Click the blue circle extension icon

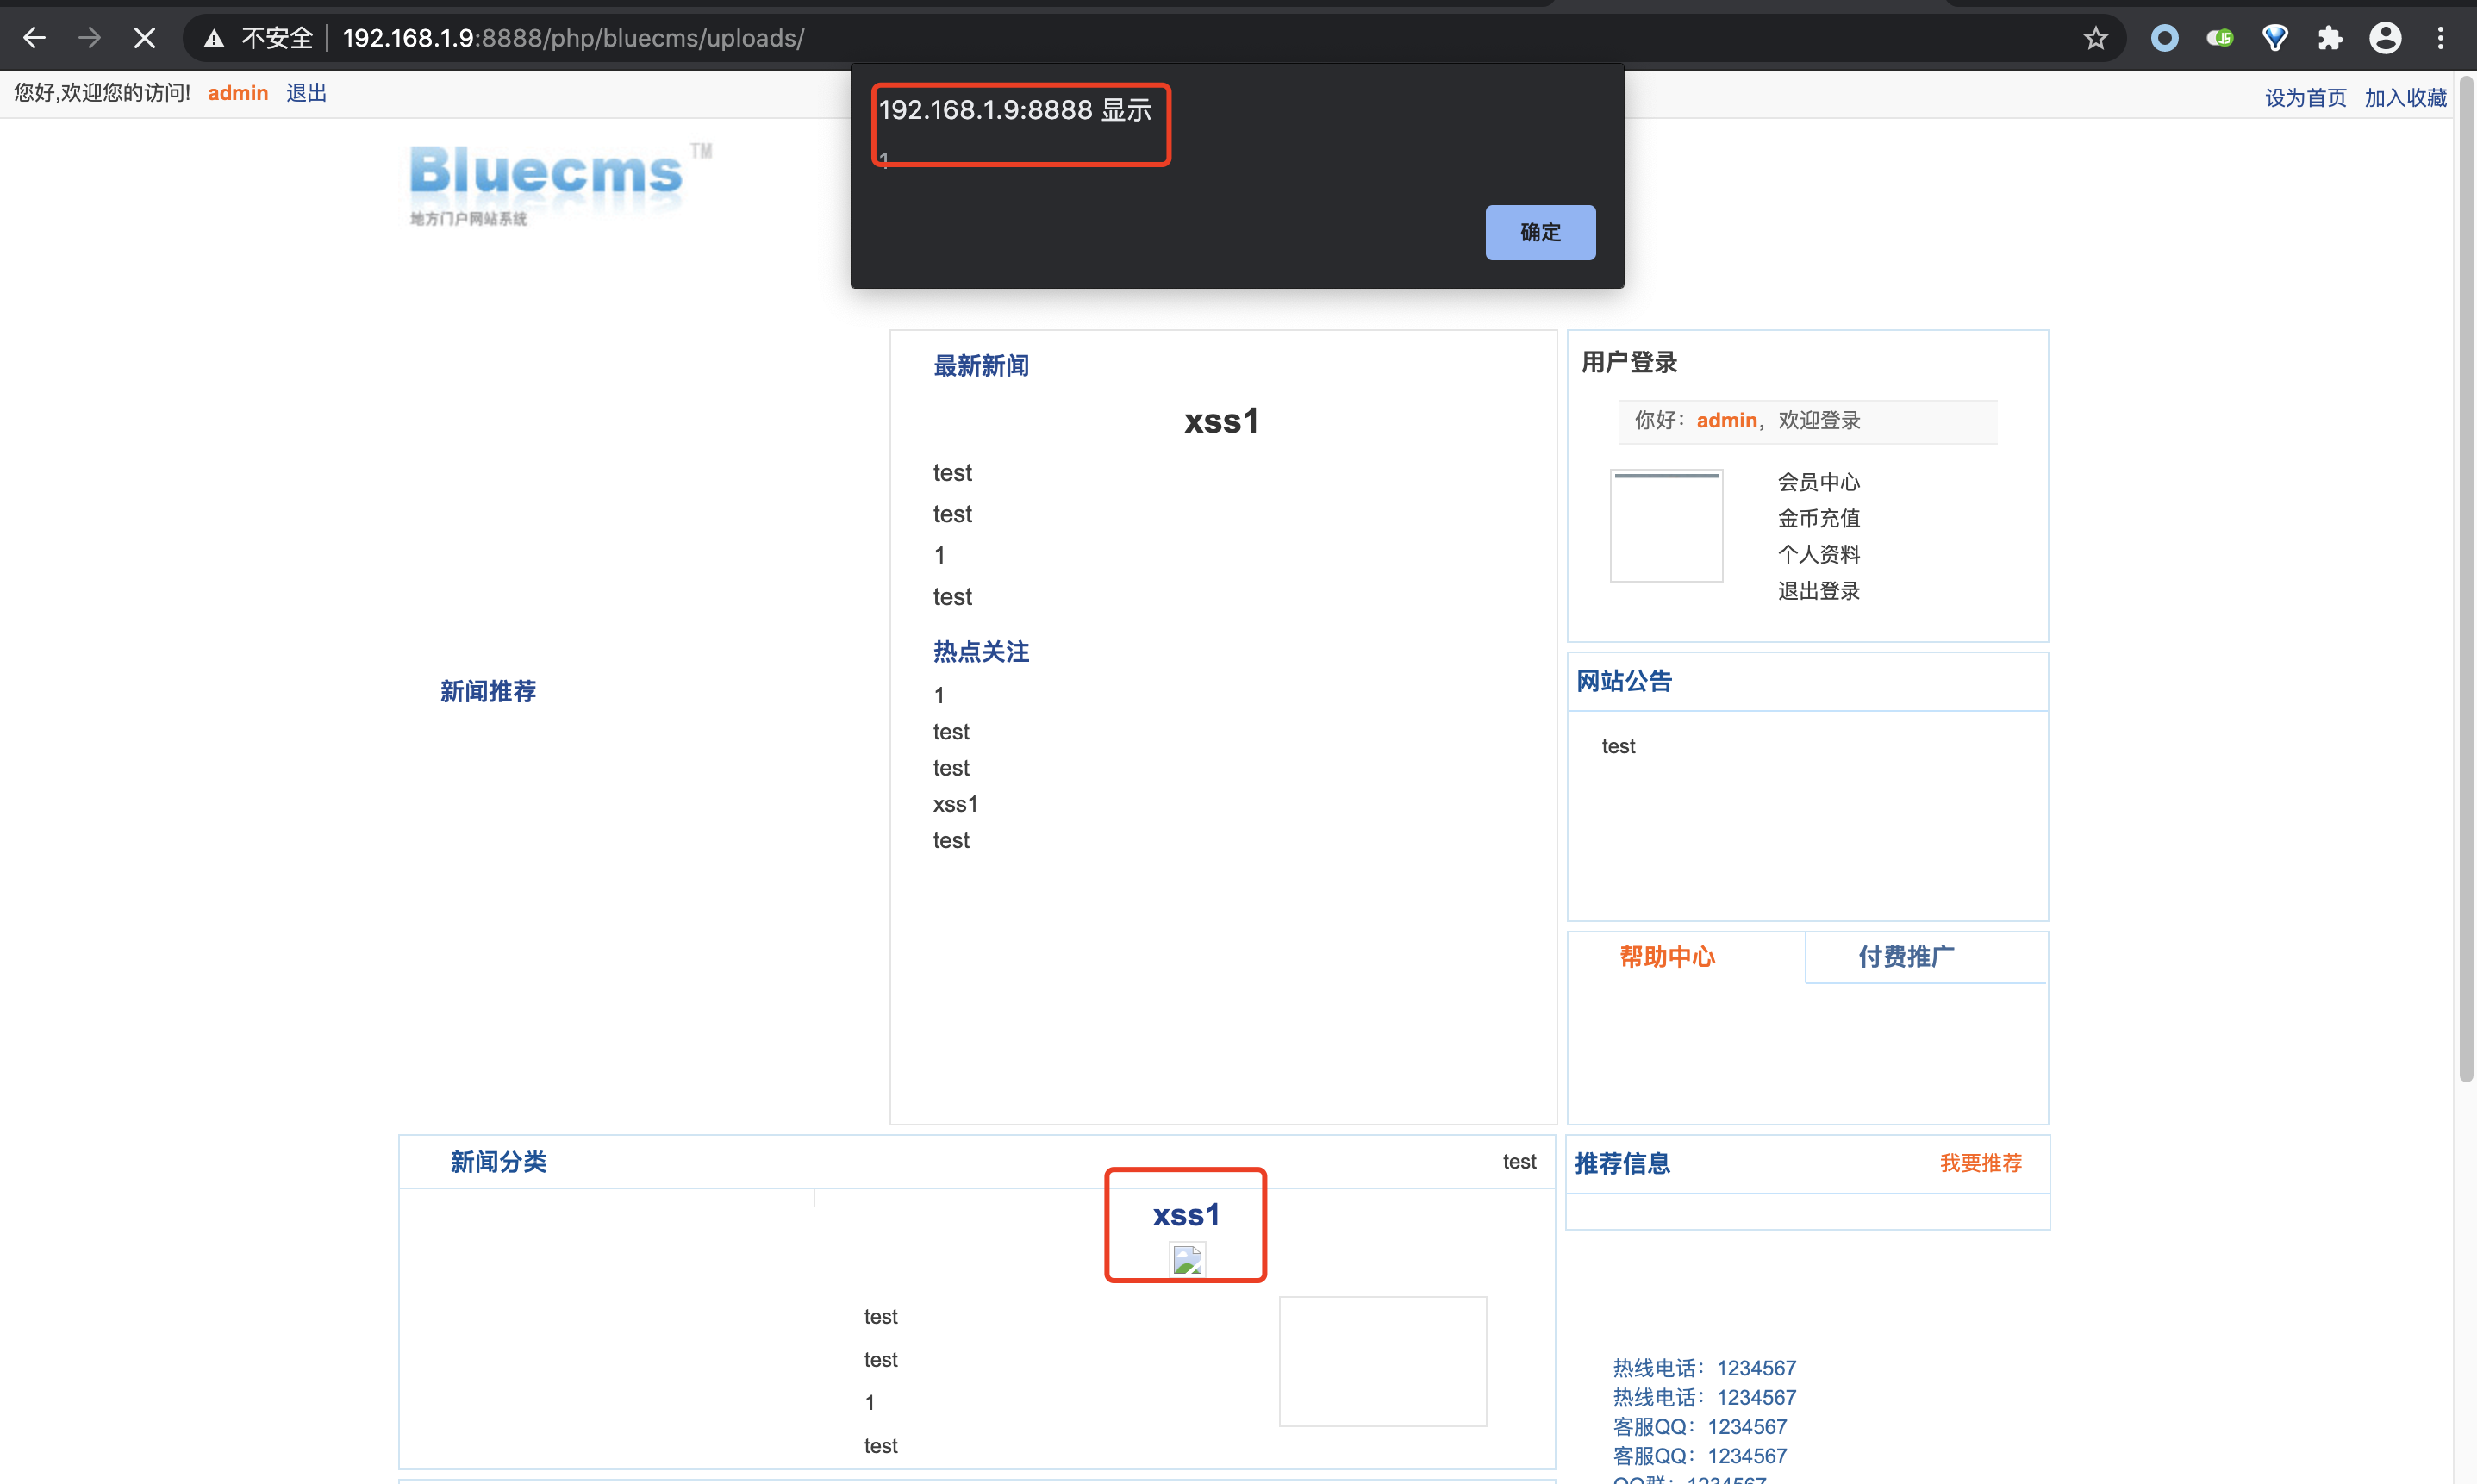2164,38
